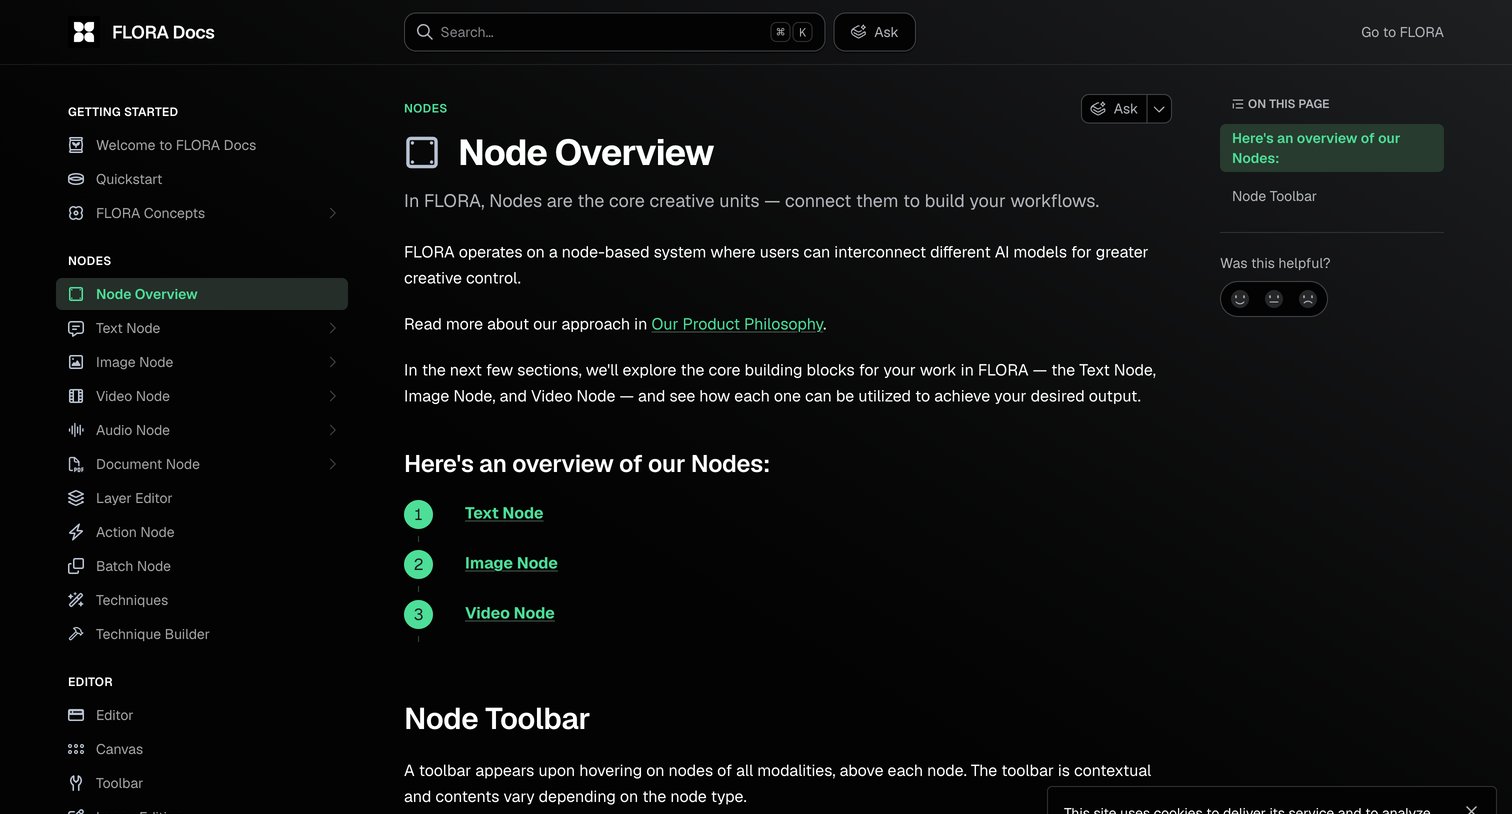Click the Techniques magic wand icon
1512x814 pixels.
[76, 600]
